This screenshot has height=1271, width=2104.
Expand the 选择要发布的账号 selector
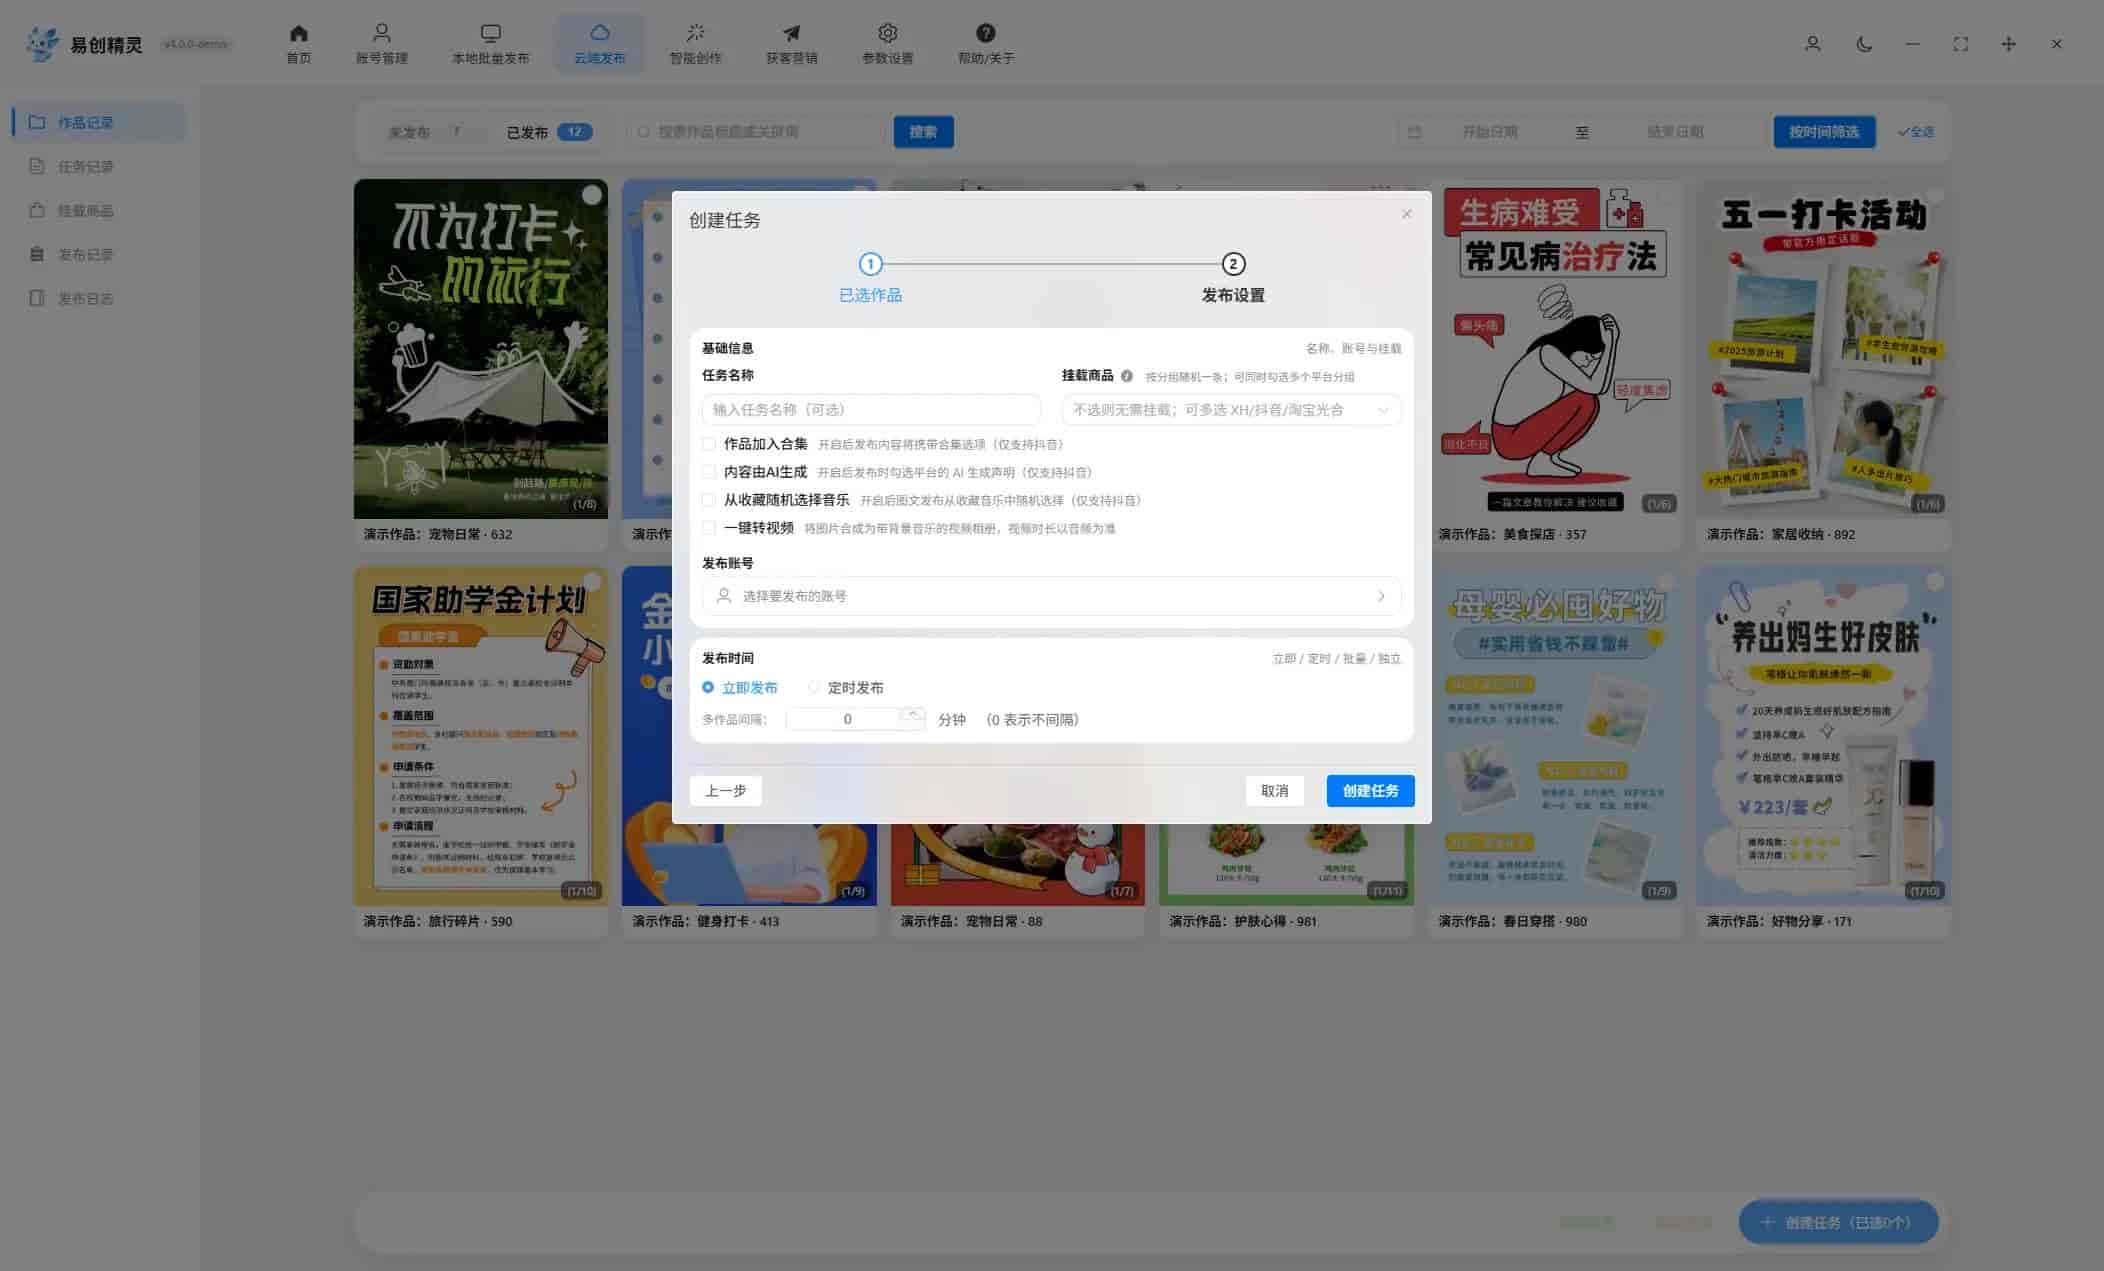tap(1051, 596)
